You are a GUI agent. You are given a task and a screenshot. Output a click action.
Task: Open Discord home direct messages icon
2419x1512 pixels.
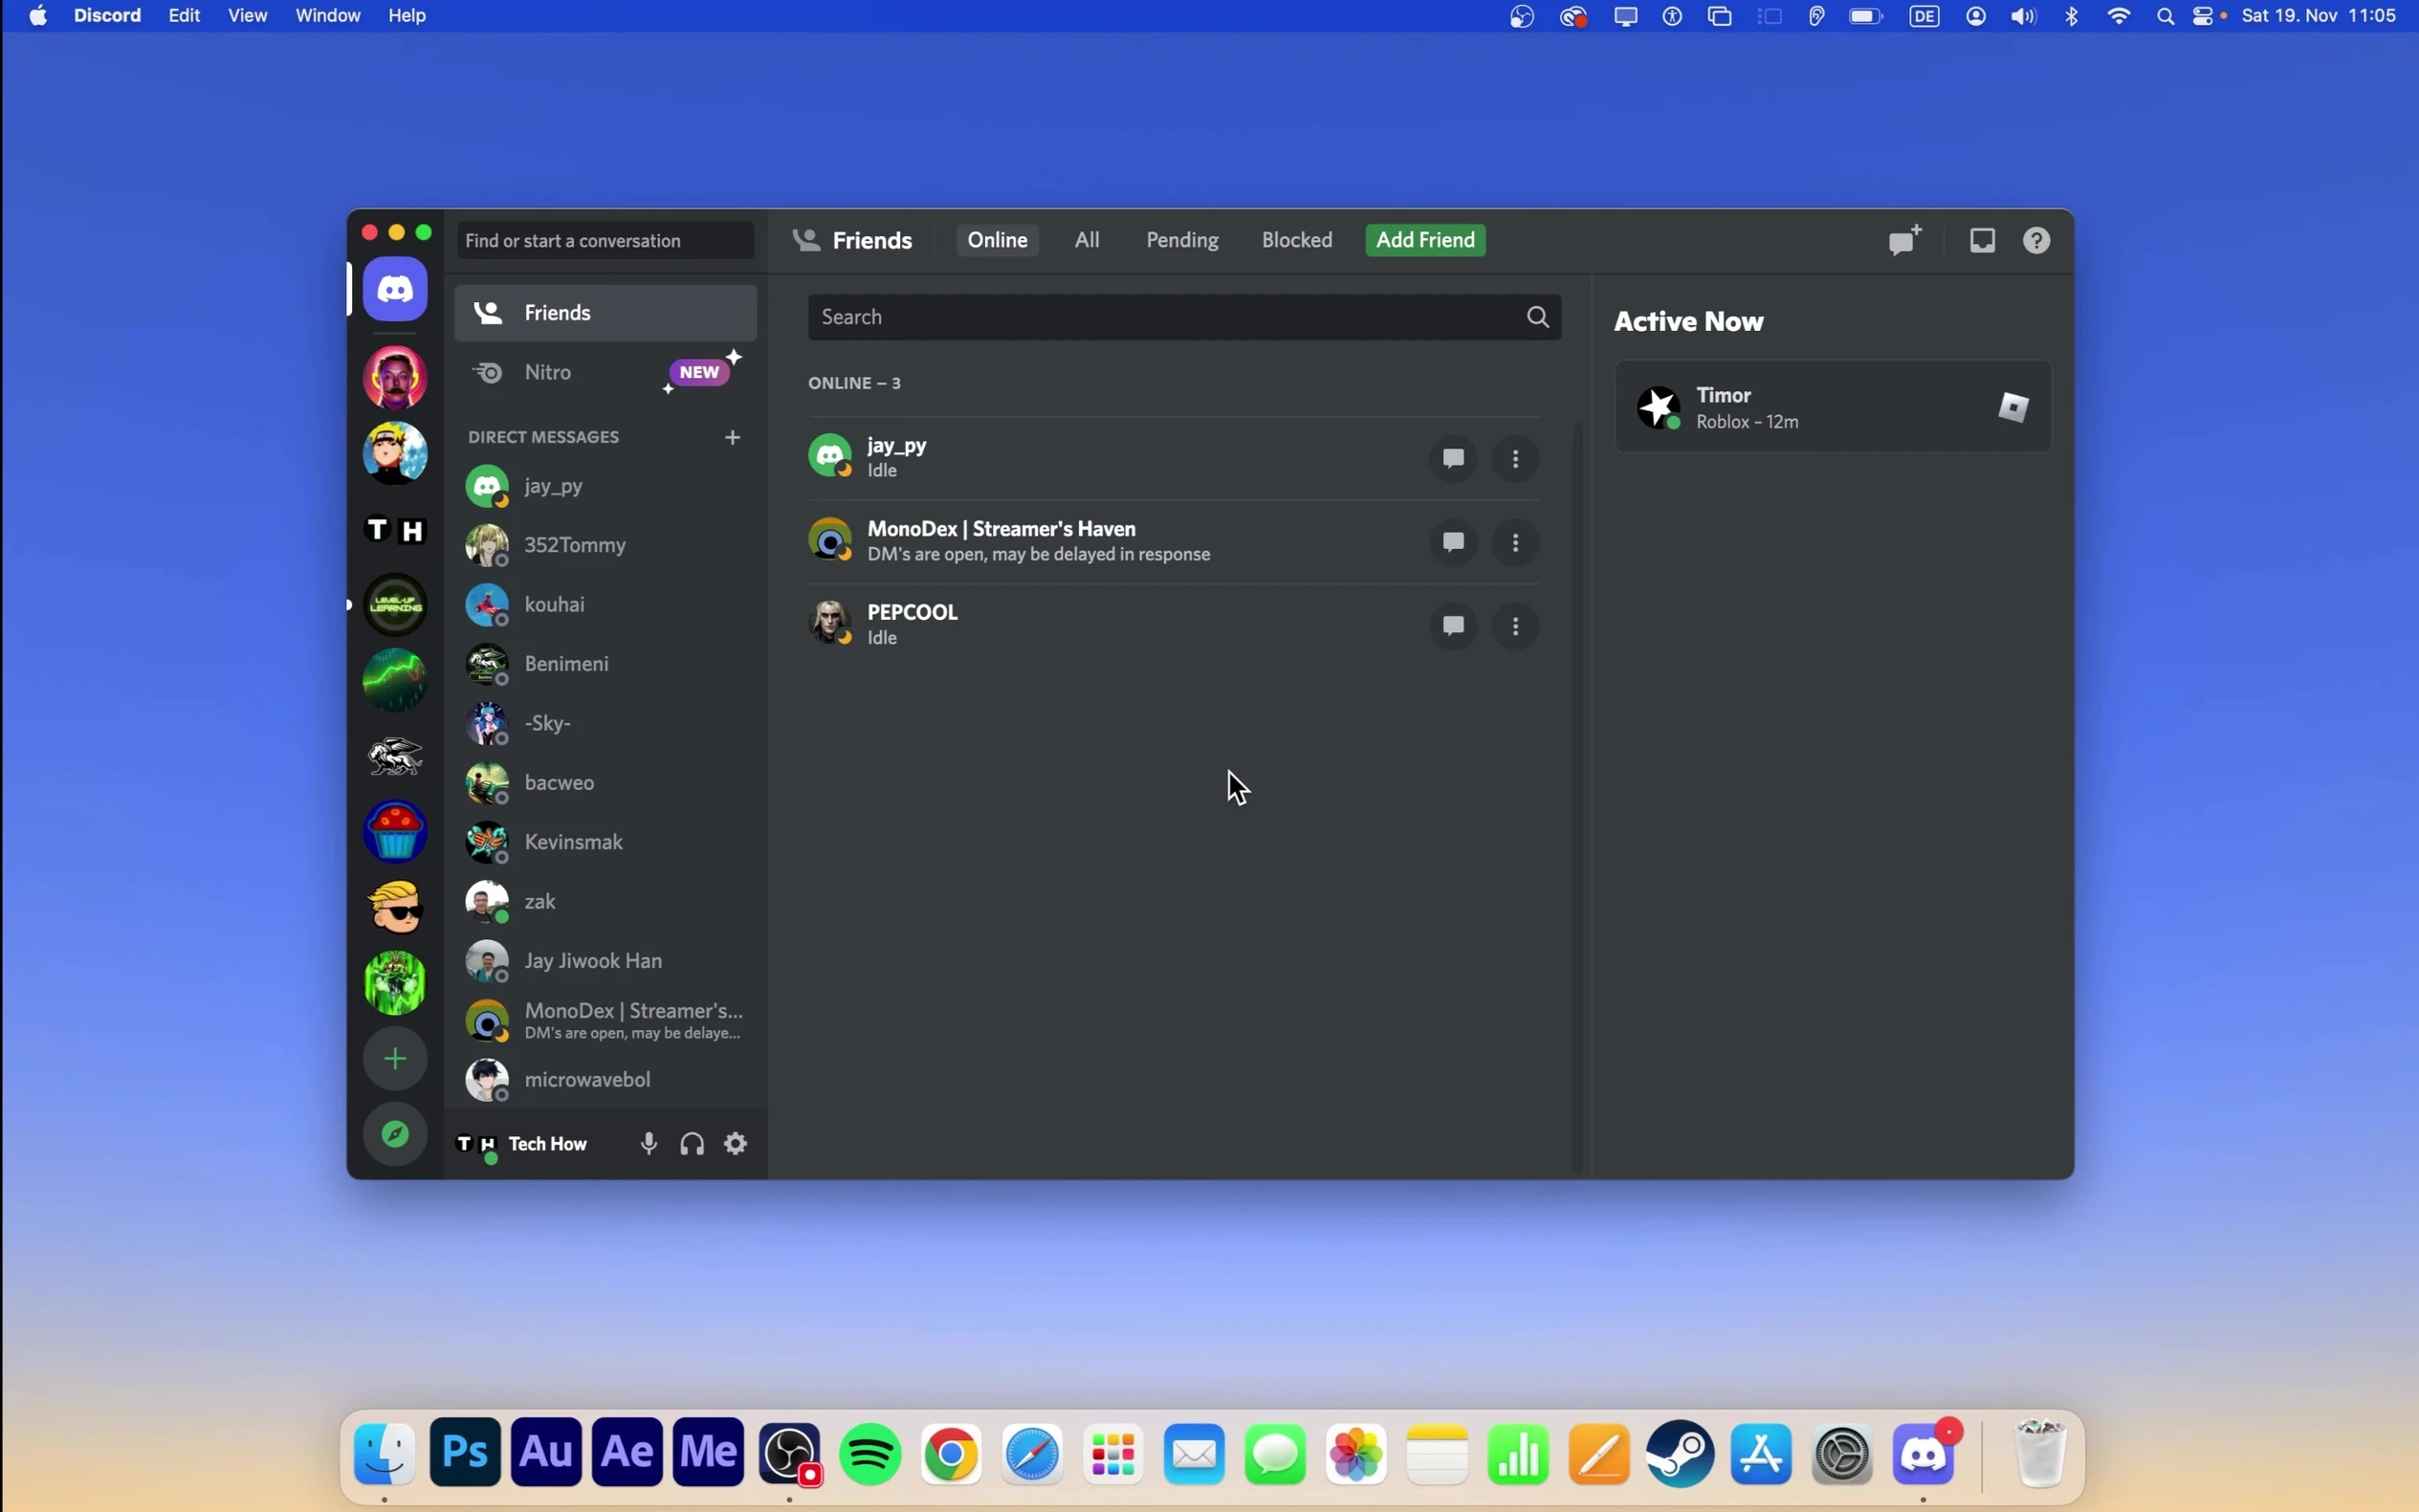click(395, 290)
